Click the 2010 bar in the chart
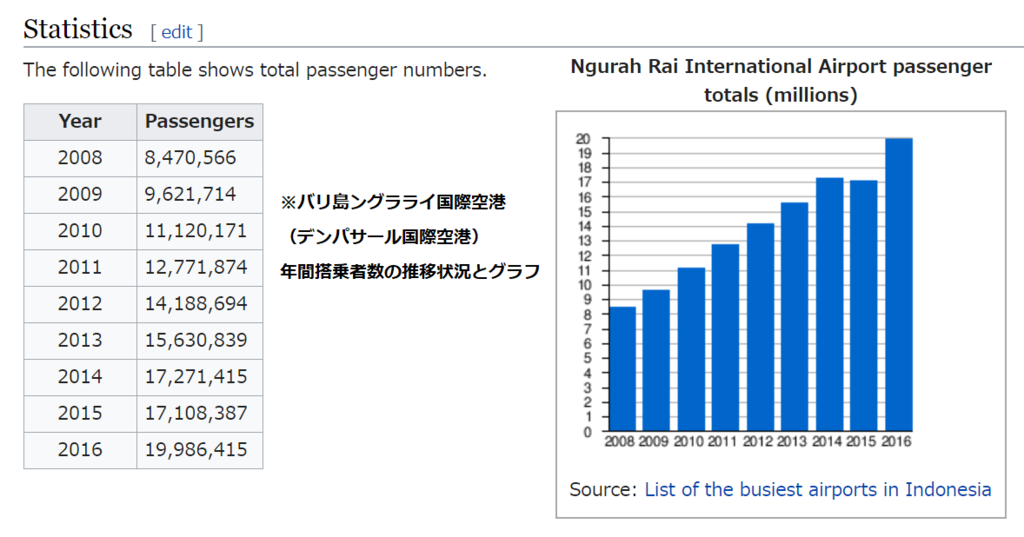The width and height of the screenshot is (1024, 537). (x=692, y=349)
